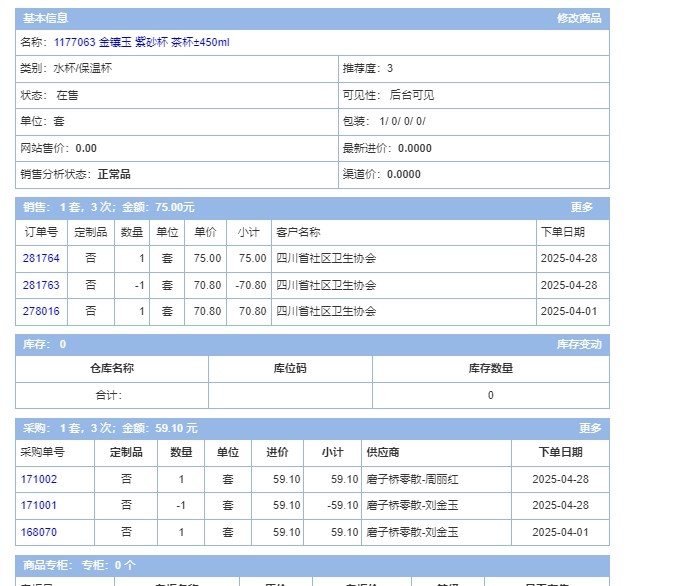Click the 库存数量 column header
Image resolution: width=673 pixels, height=586 pixels.
(491, 368)
